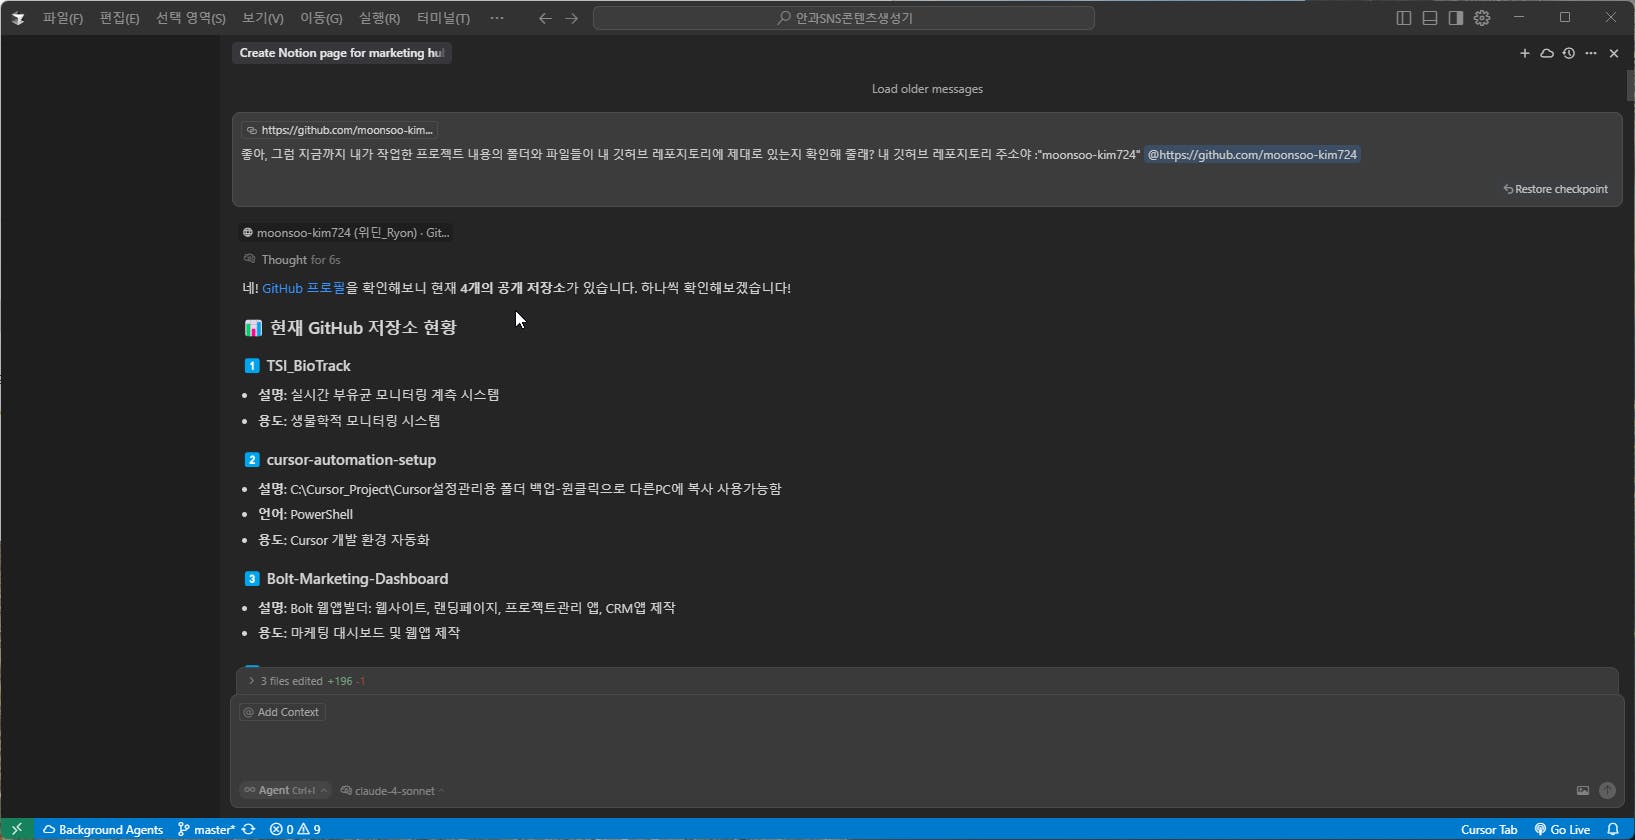Open the 선택 영역(S) menu

coord(191,18)
